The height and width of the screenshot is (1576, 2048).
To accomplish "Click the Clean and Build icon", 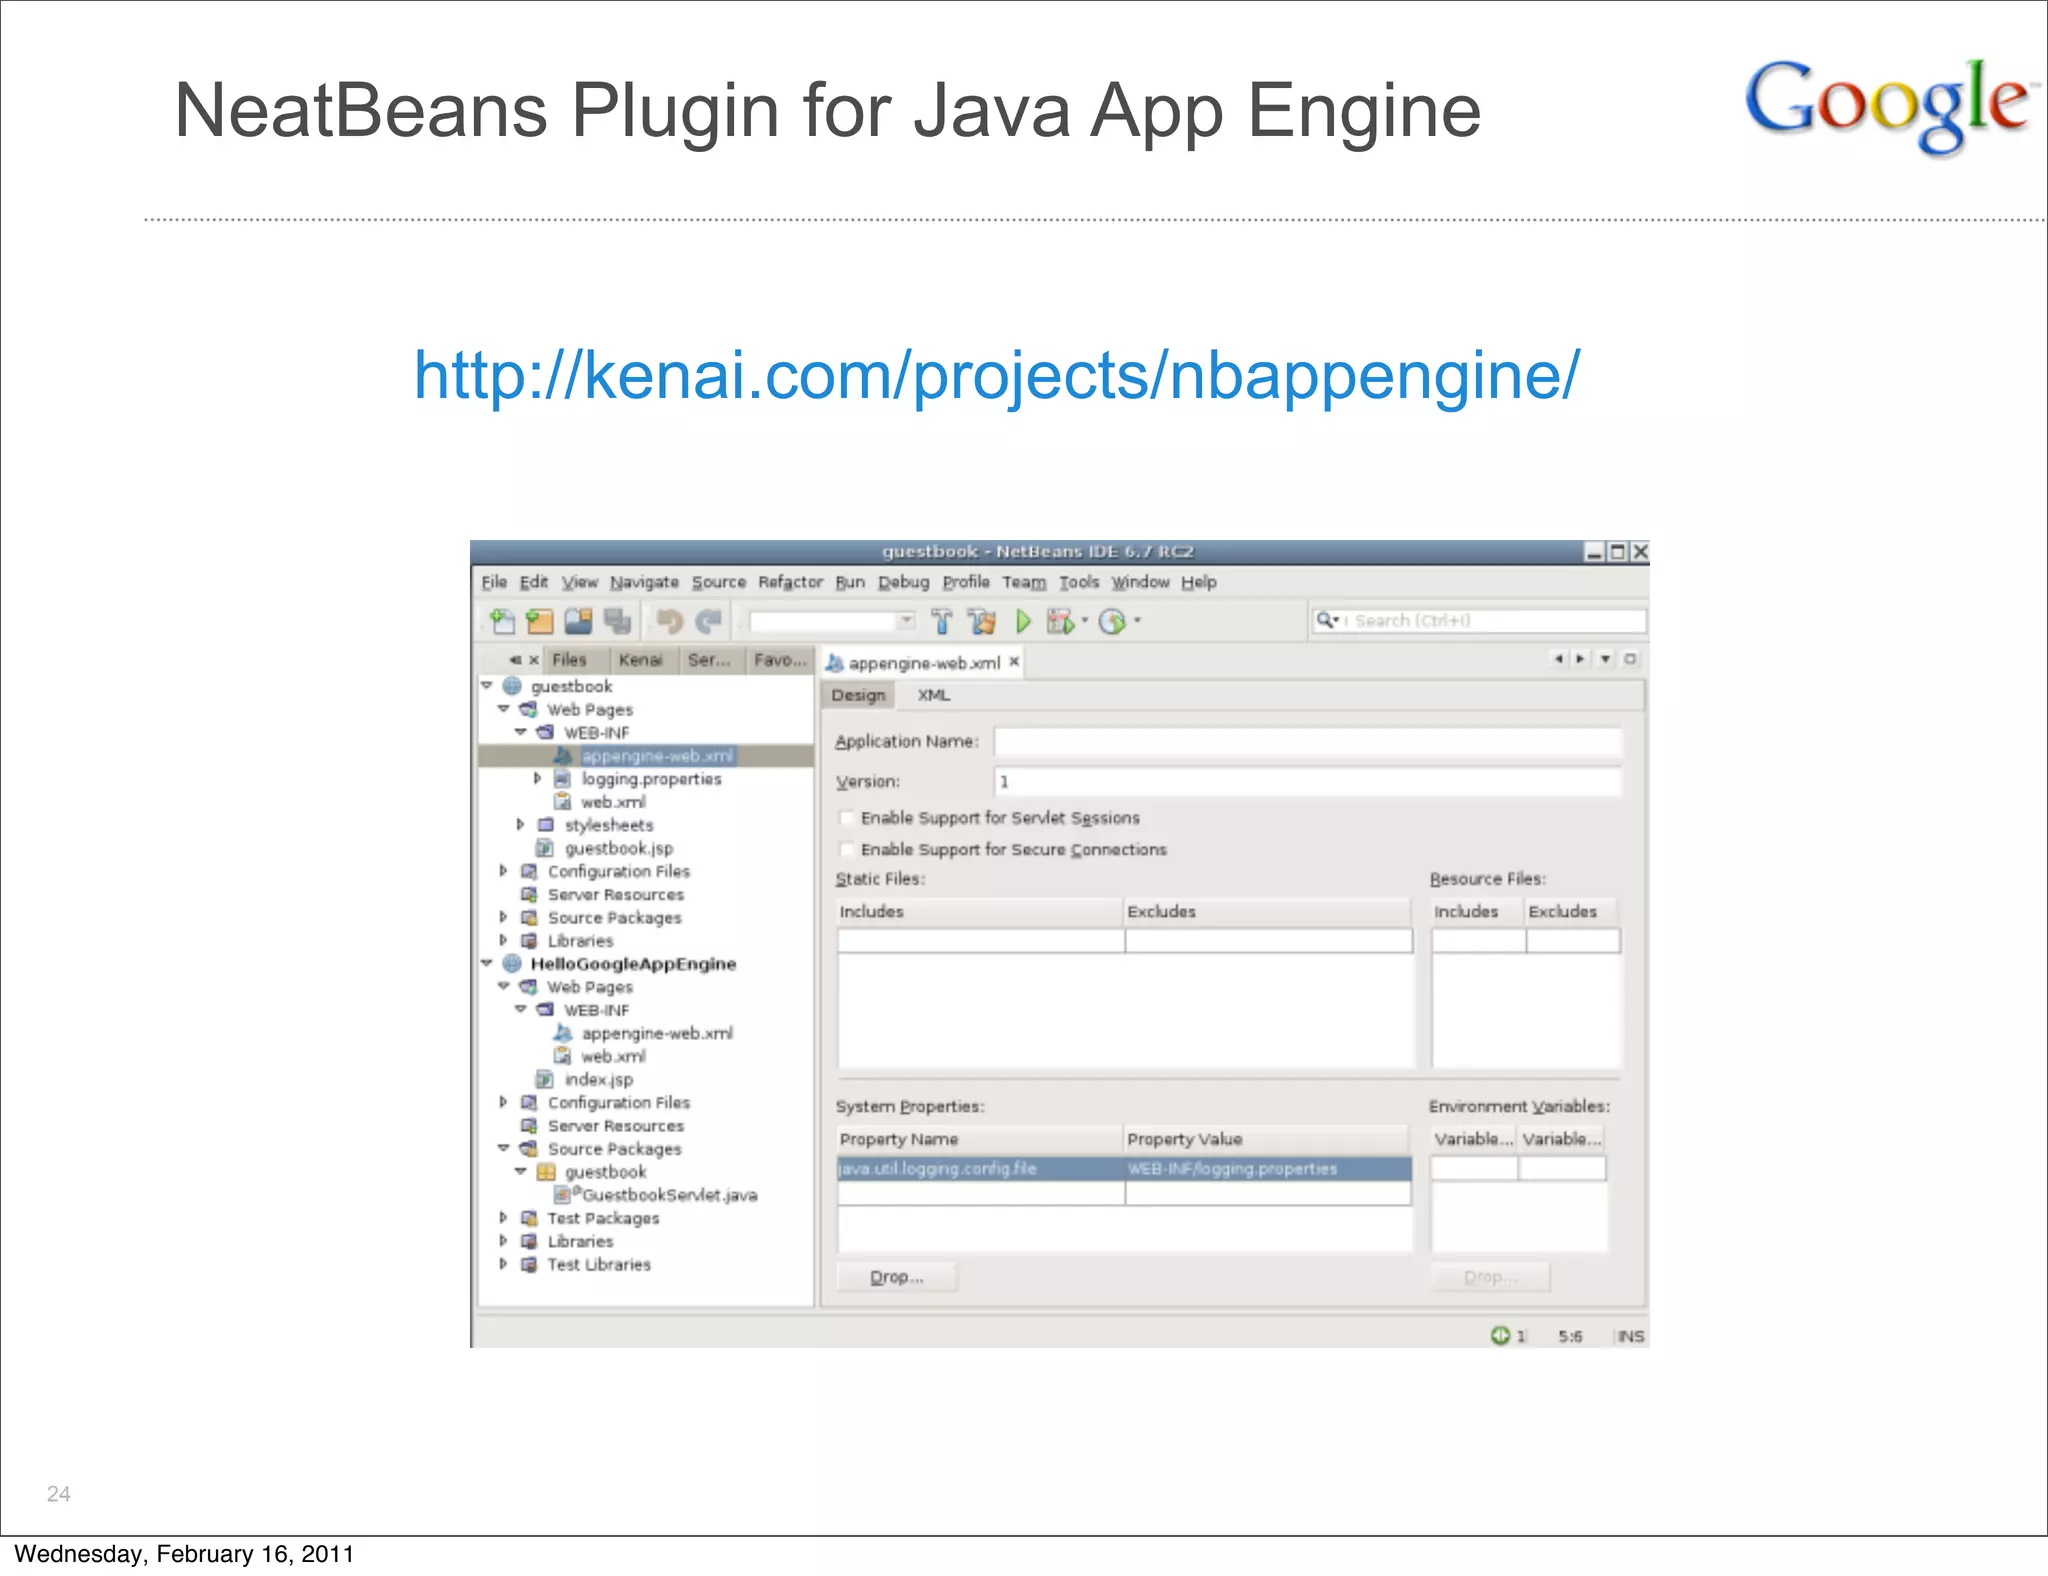I will (982, 622).
